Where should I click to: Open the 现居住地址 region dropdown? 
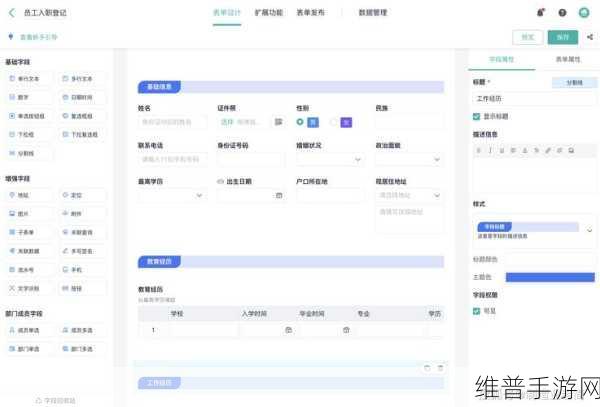pos(409,195)
